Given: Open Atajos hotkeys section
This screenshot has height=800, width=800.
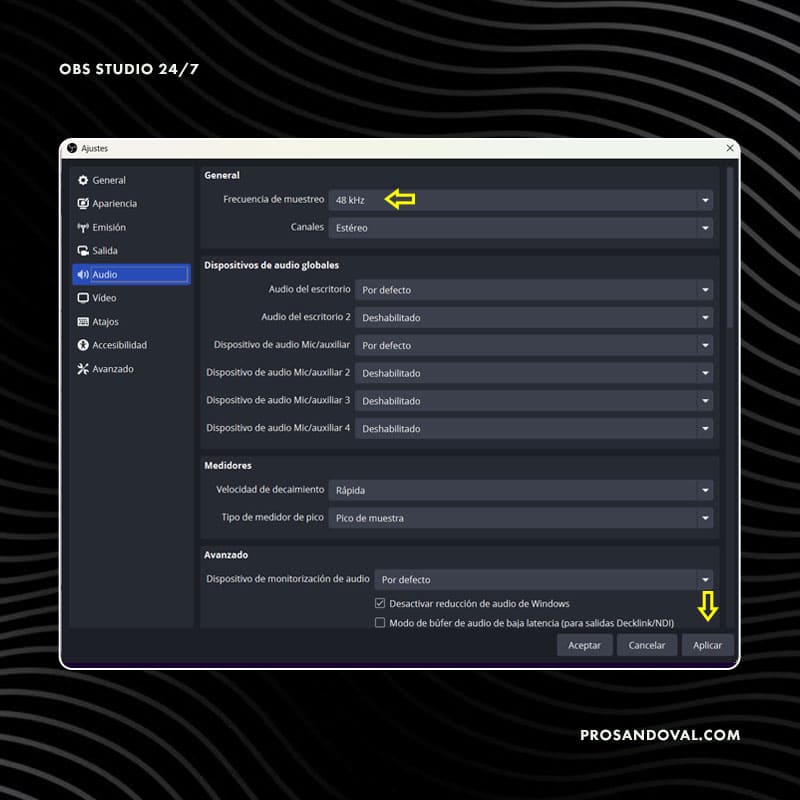Looking at the screenshot, I should tap(131, 321).
